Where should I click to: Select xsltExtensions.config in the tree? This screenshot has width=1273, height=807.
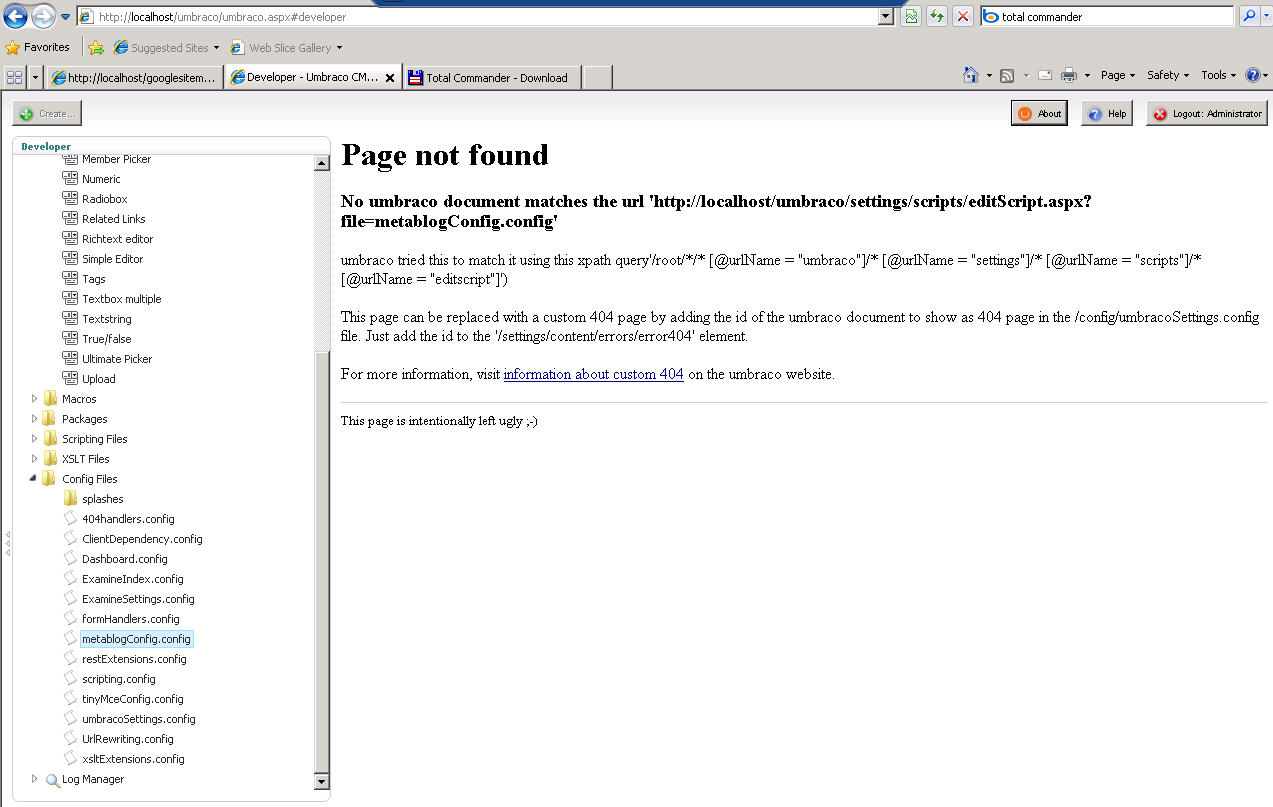pyautogui.click(x=133, y=759)
